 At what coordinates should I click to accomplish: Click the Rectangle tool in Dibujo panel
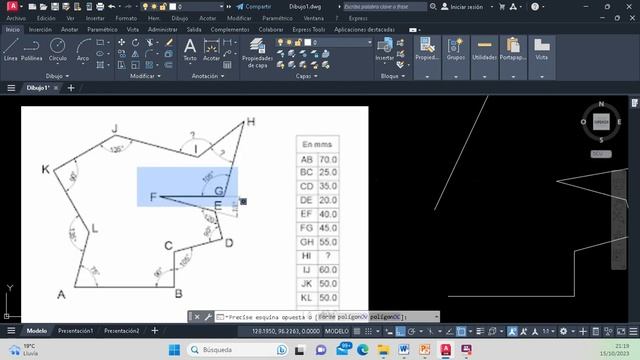[100, 42]
